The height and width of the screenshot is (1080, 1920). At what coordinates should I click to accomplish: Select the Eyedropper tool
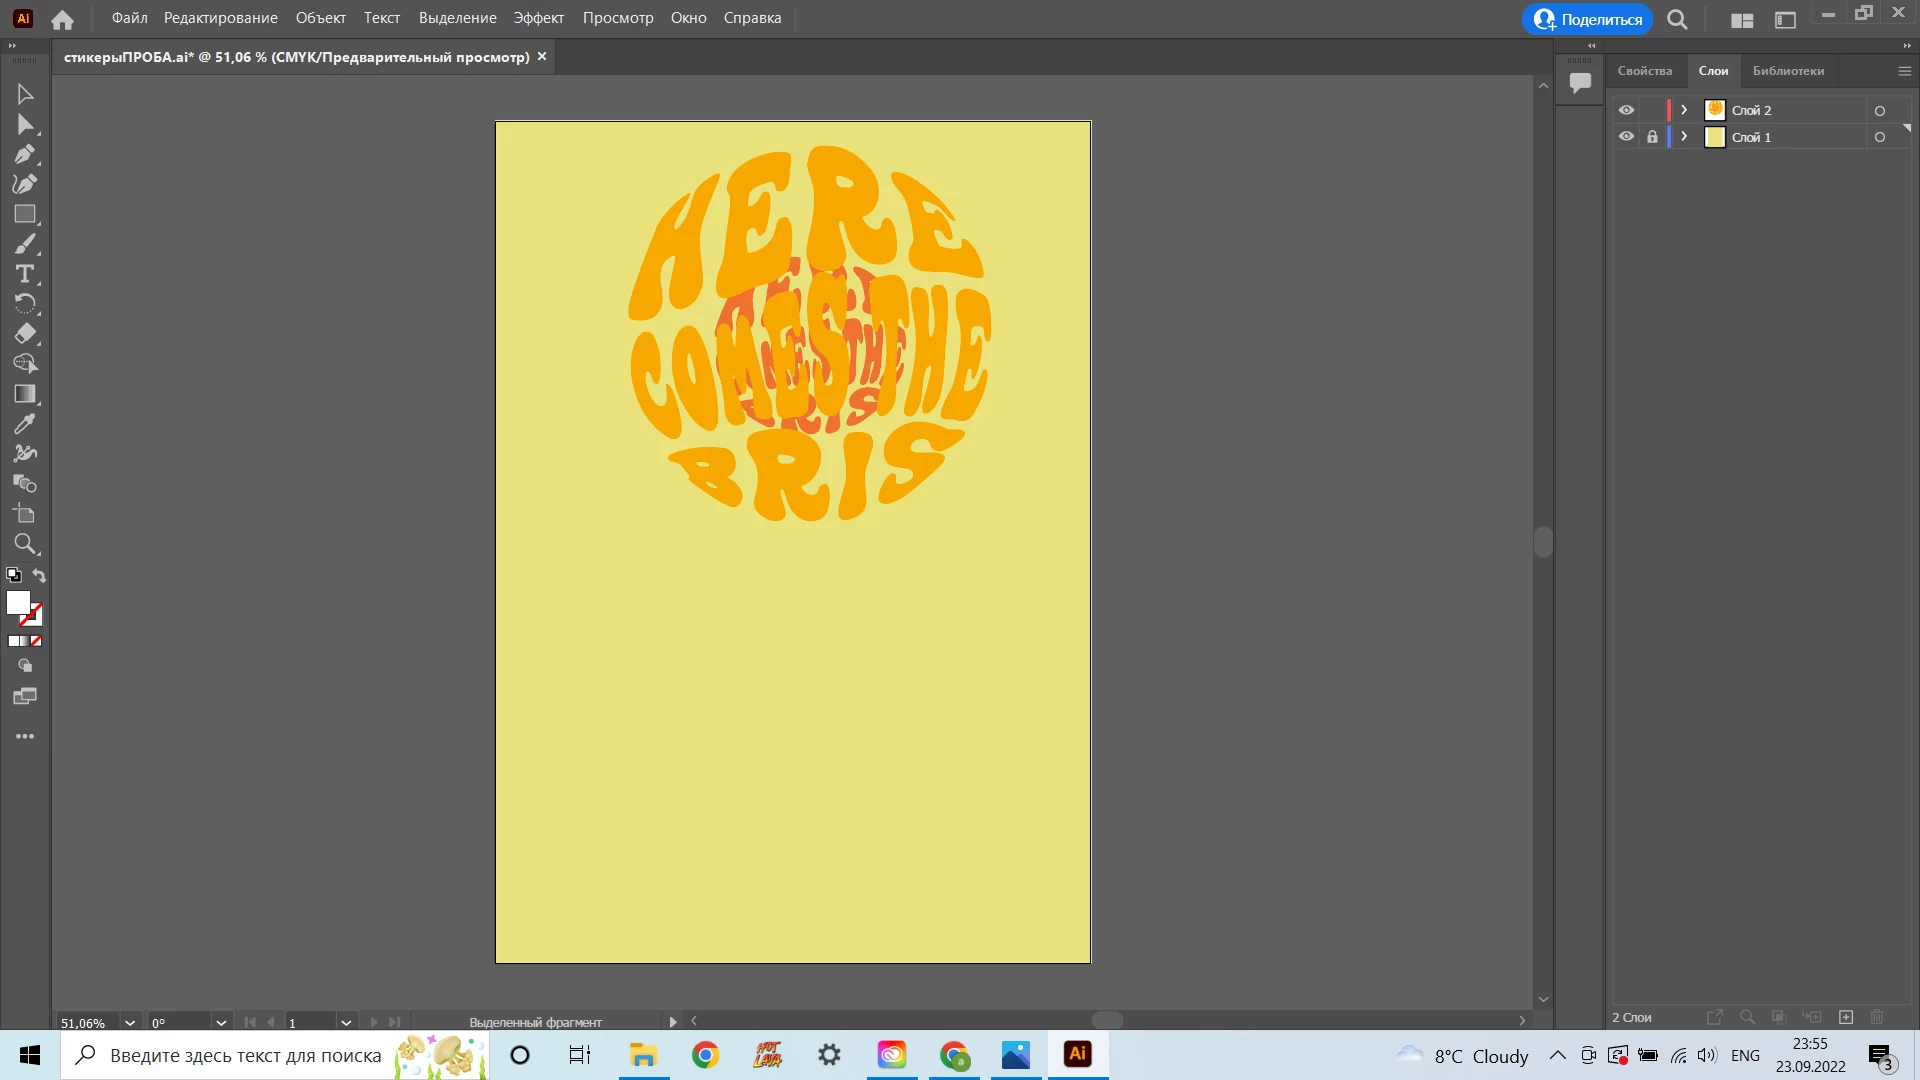point(25,424)
